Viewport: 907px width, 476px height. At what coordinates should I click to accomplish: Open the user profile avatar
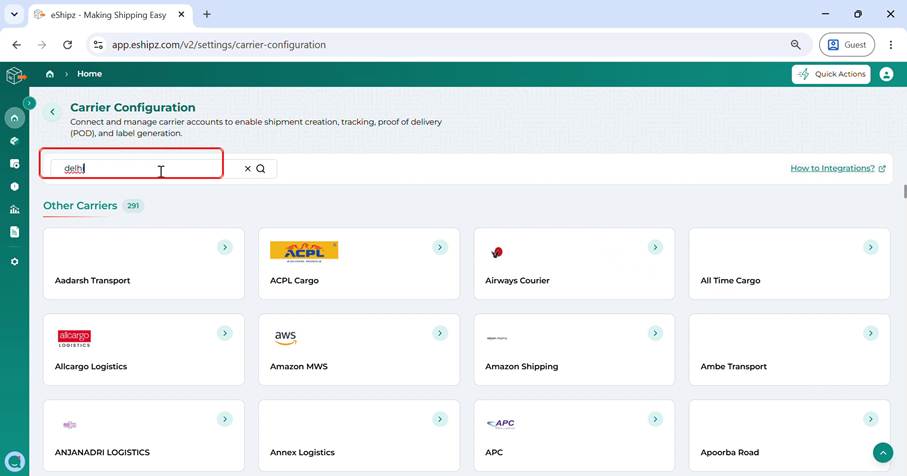[x=886, y=74]
